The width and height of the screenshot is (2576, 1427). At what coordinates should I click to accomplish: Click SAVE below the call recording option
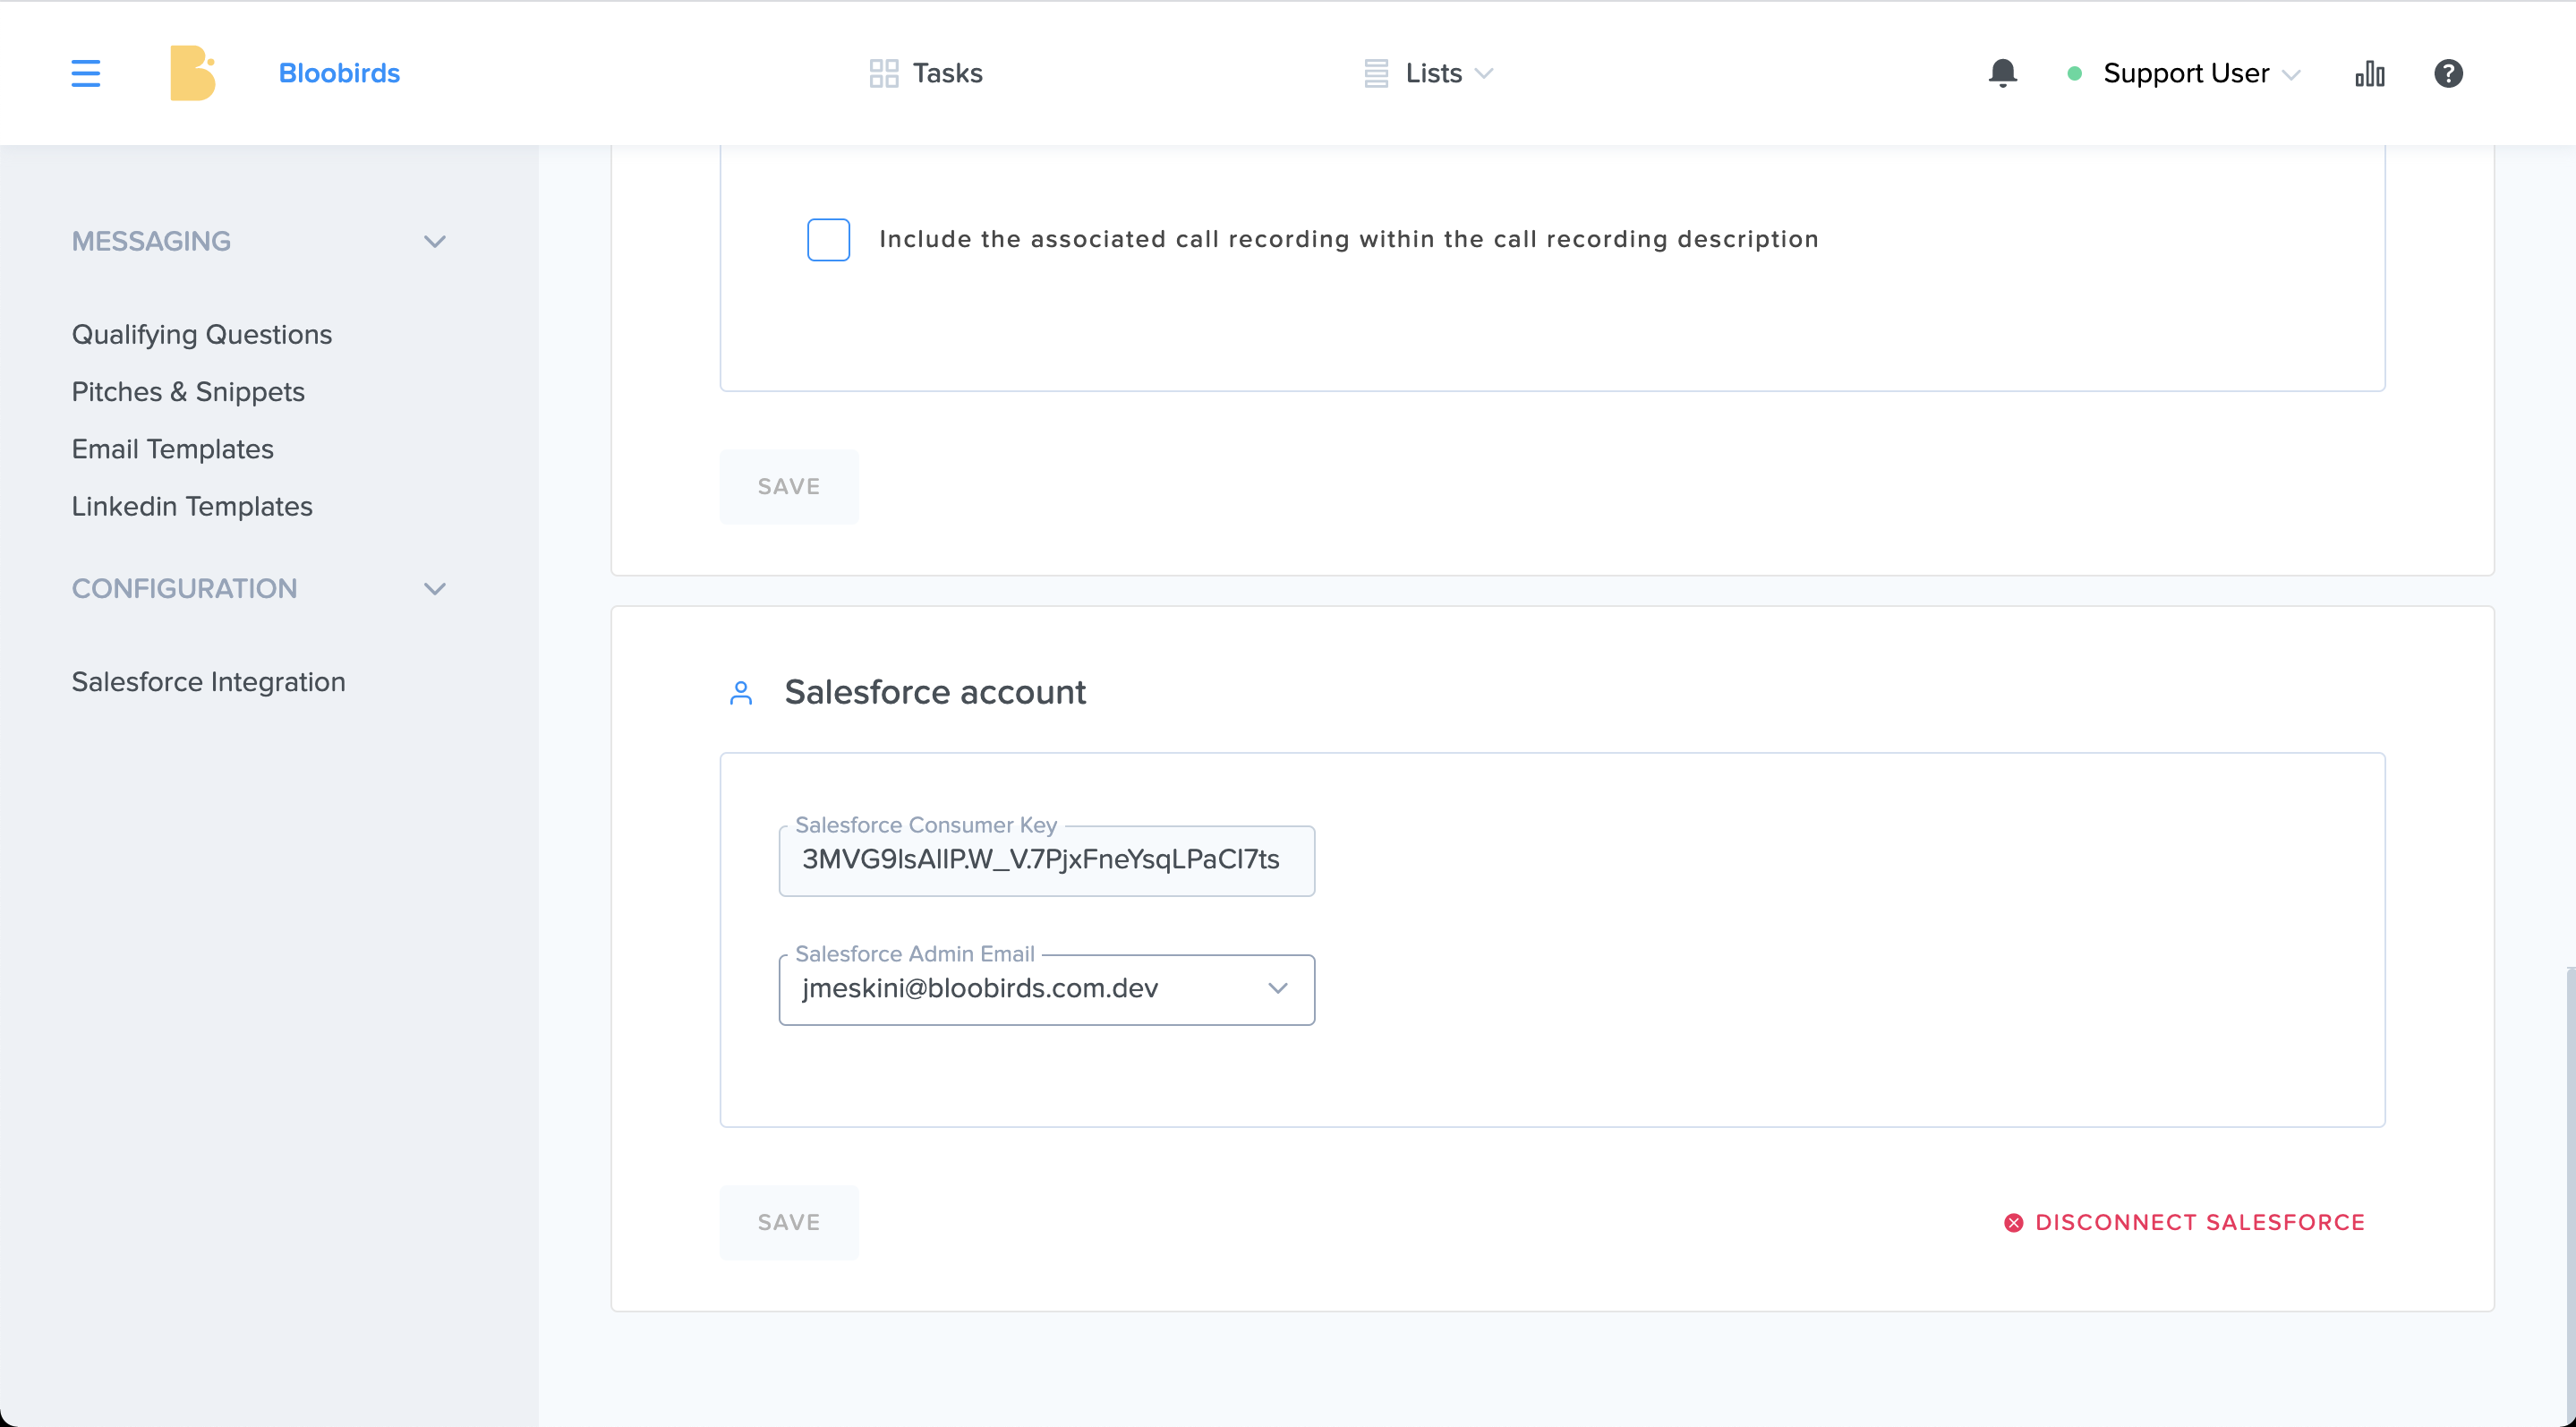(788, 486)
